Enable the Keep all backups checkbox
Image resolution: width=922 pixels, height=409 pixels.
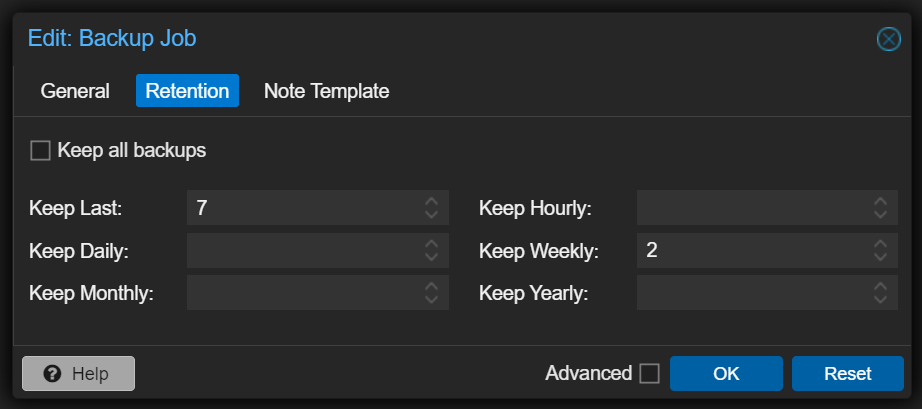[x=40, y=151]
